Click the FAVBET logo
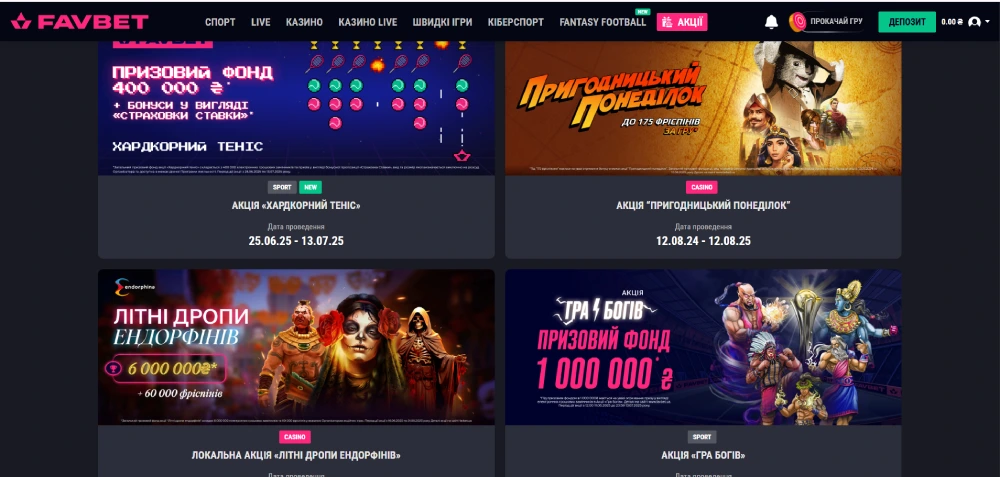1000x477 pixels. click(x=80, y=22)
